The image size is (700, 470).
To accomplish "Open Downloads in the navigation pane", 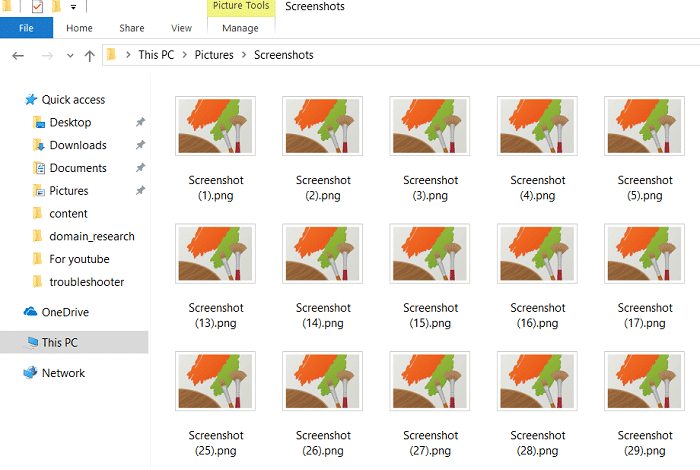I will [78, 145].
